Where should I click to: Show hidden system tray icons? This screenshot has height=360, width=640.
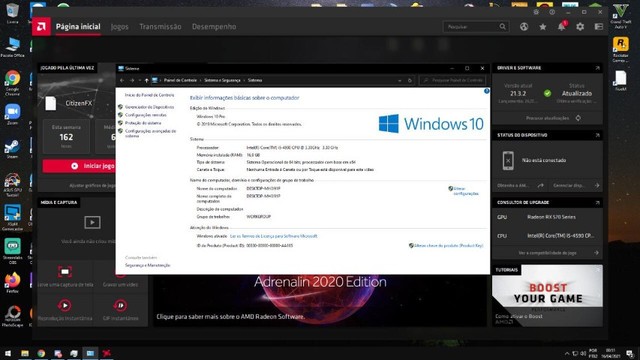(567, 353)
